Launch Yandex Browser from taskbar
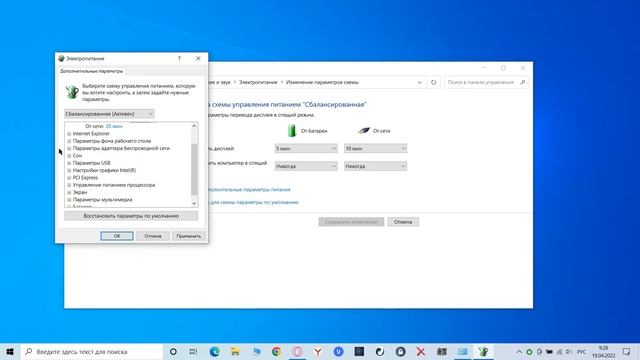The image size is (640, 360). [x=318, y=352]
